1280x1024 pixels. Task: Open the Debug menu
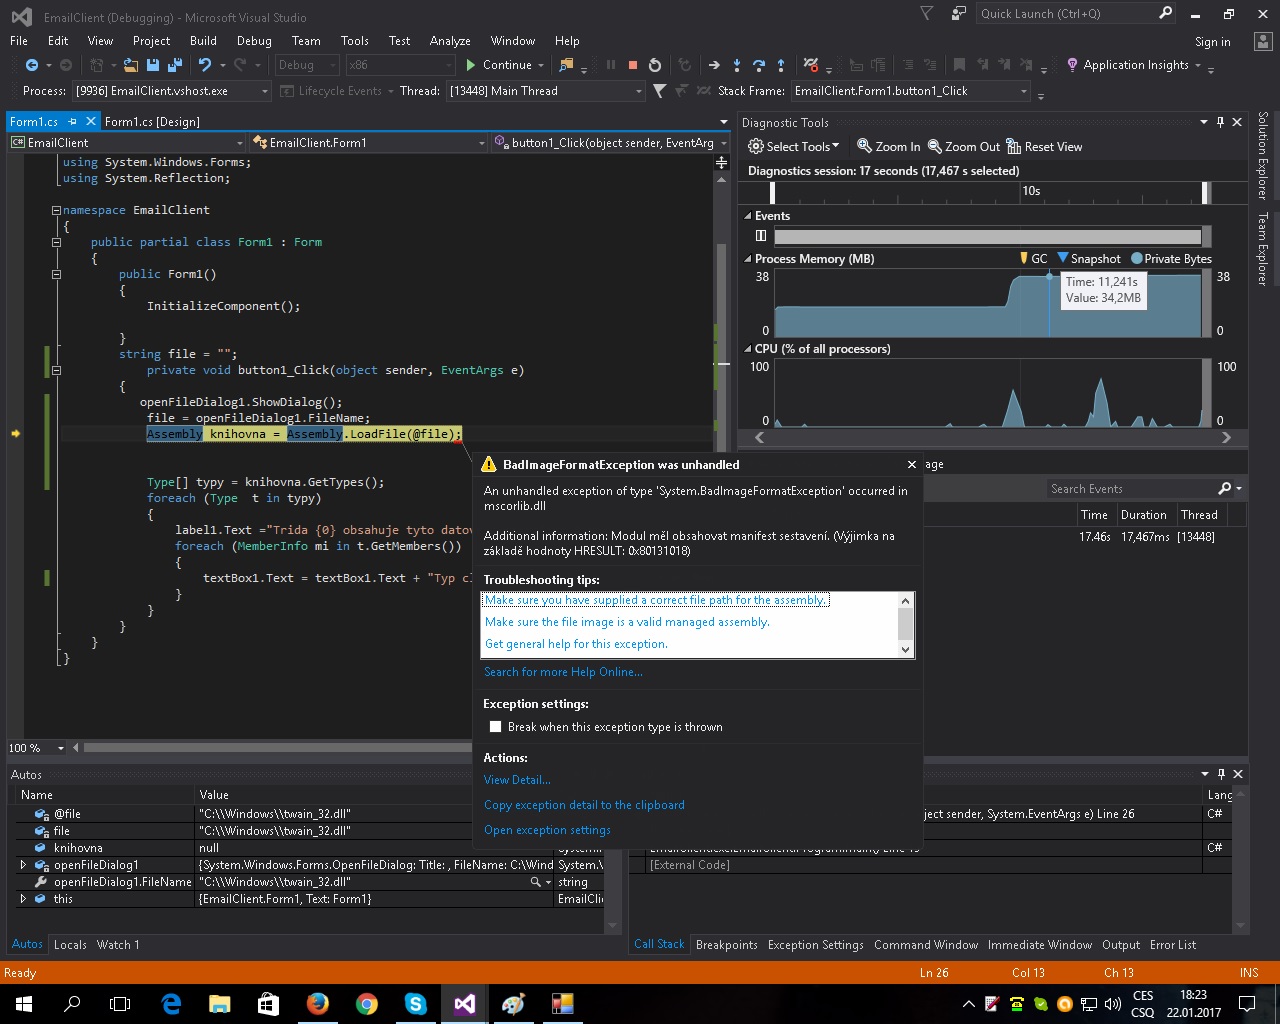254,41
